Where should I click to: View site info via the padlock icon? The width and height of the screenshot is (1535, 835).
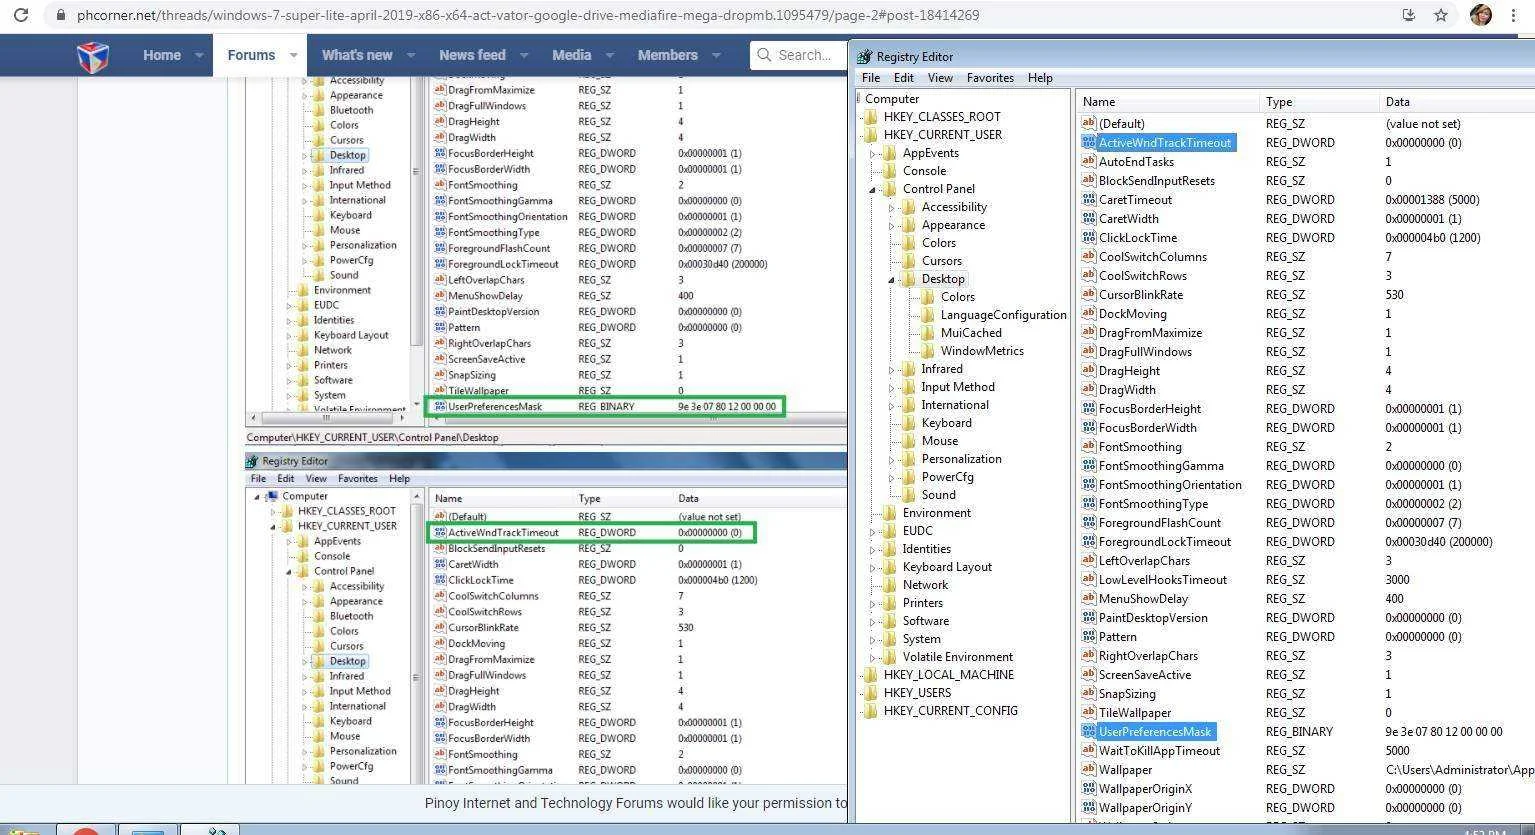point(62,15)
